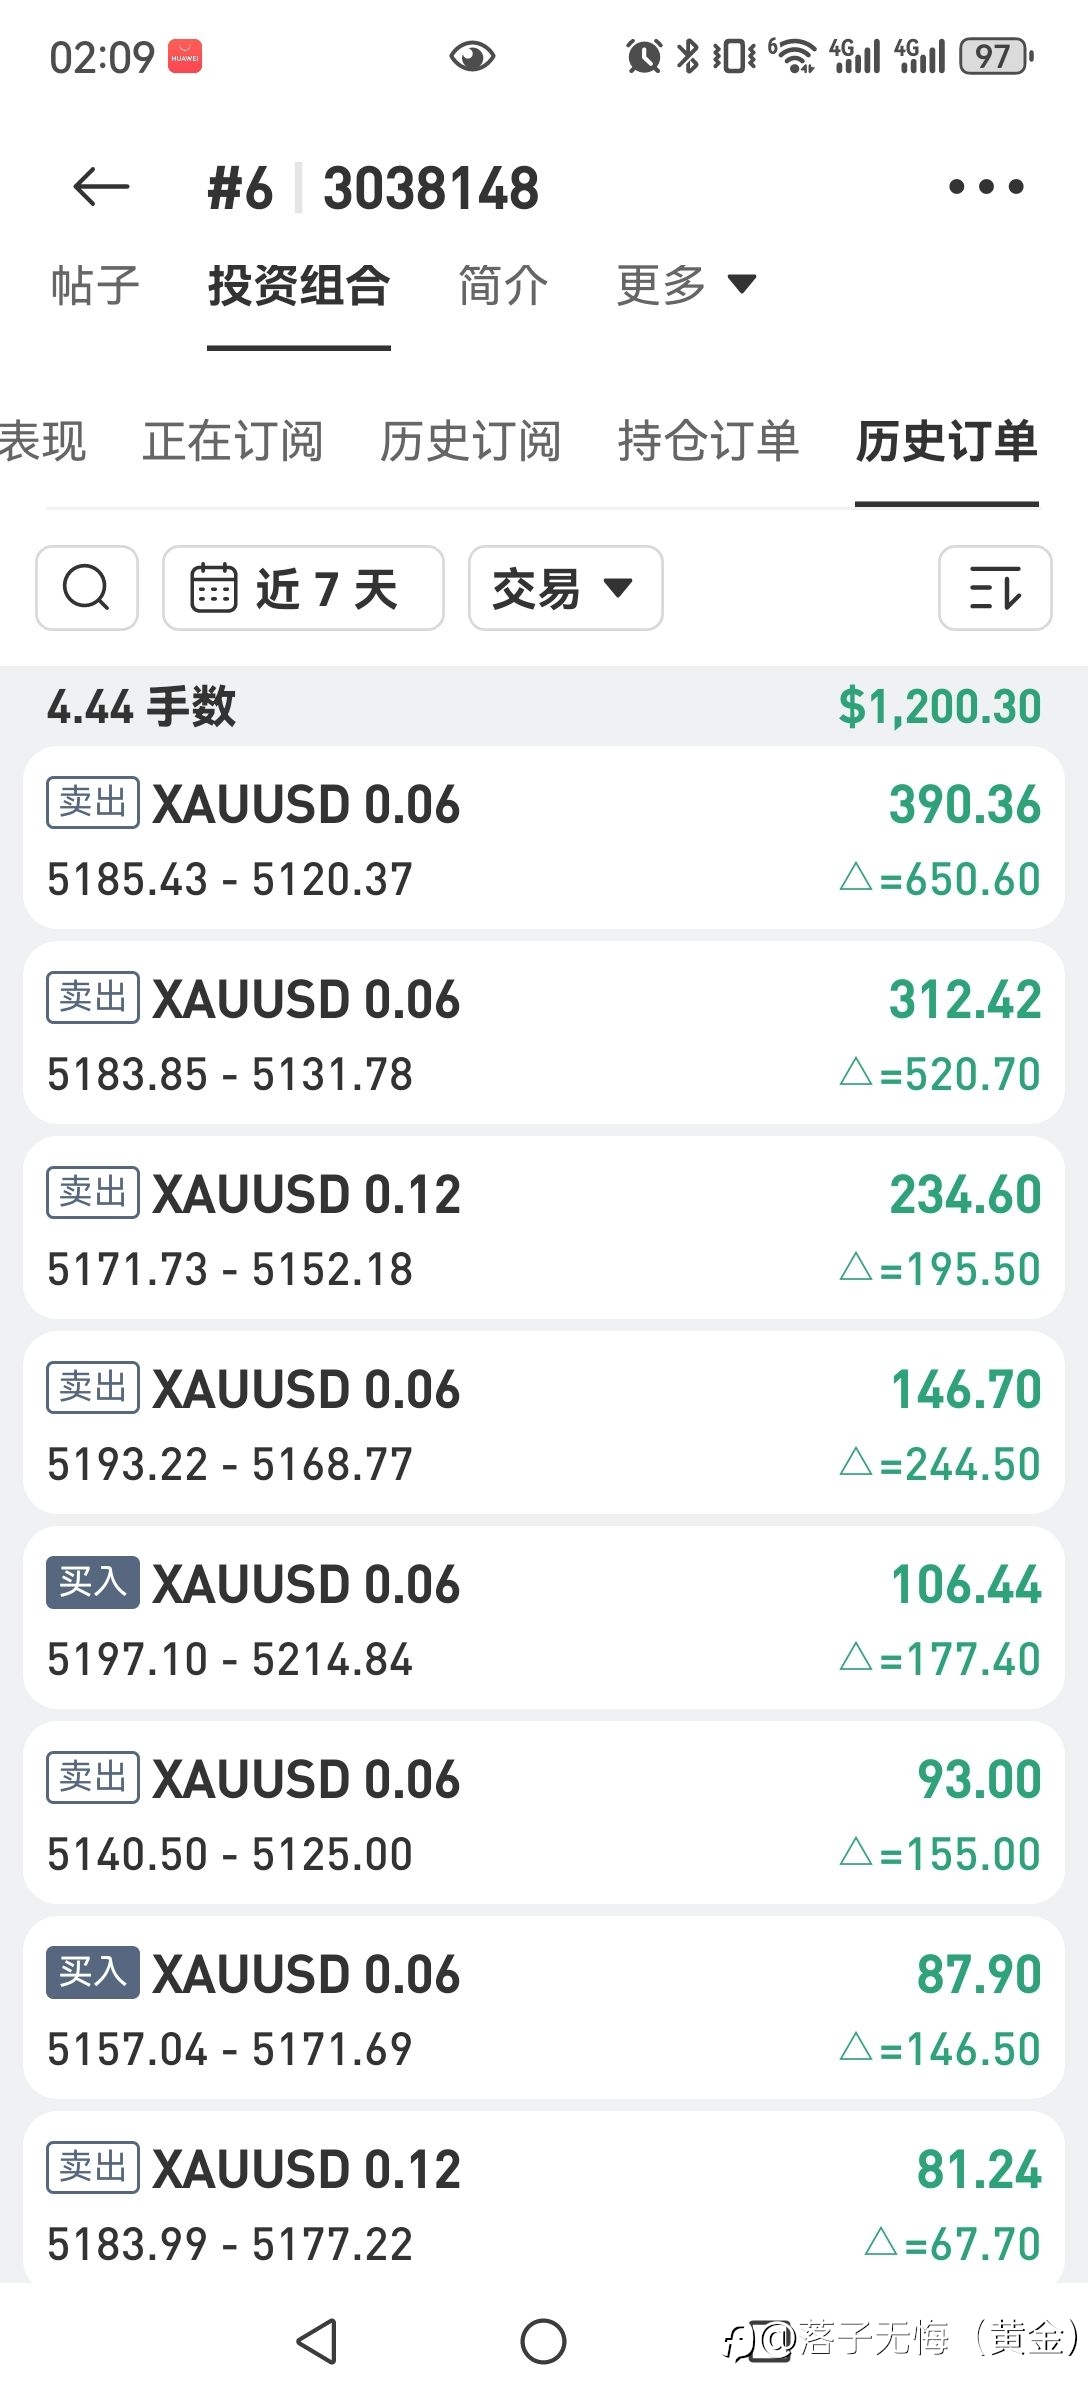Screen dimensions: 1088x2400
Task: Select the 历史订阅 sub-tab
Action: point(470,441)
